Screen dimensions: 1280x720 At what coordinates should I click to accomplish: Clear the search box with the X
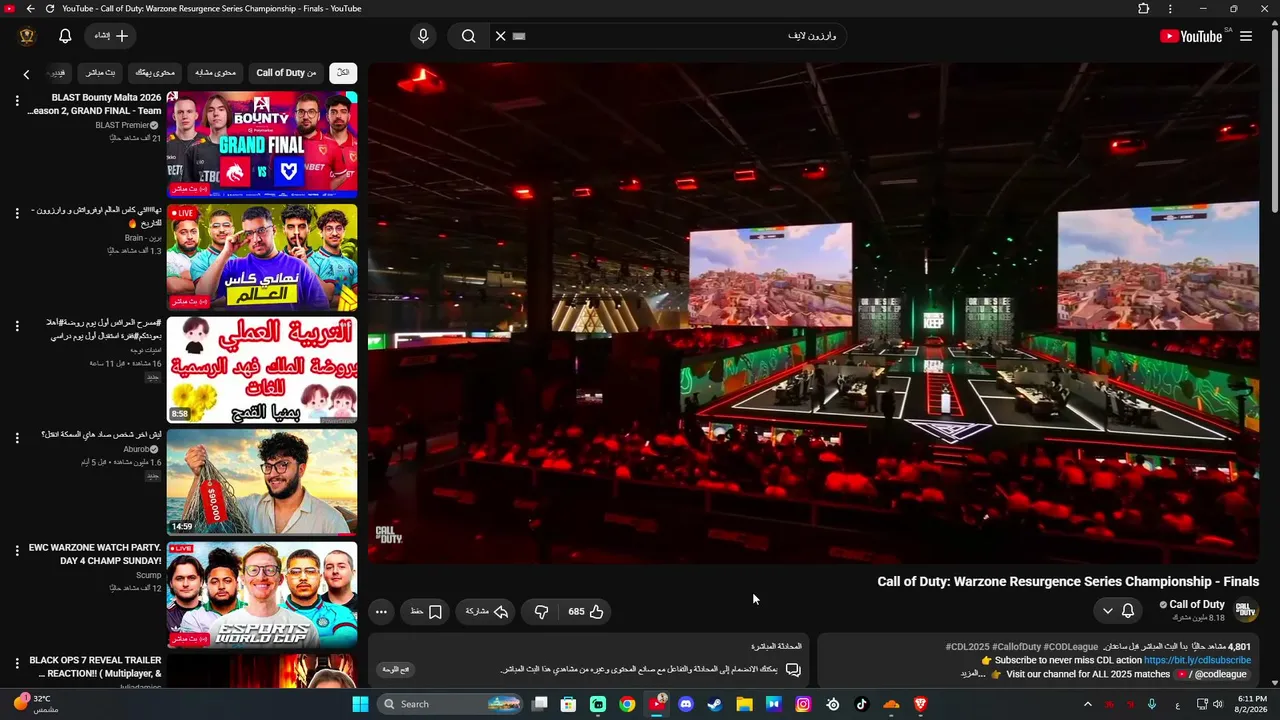tap(501, 36)
